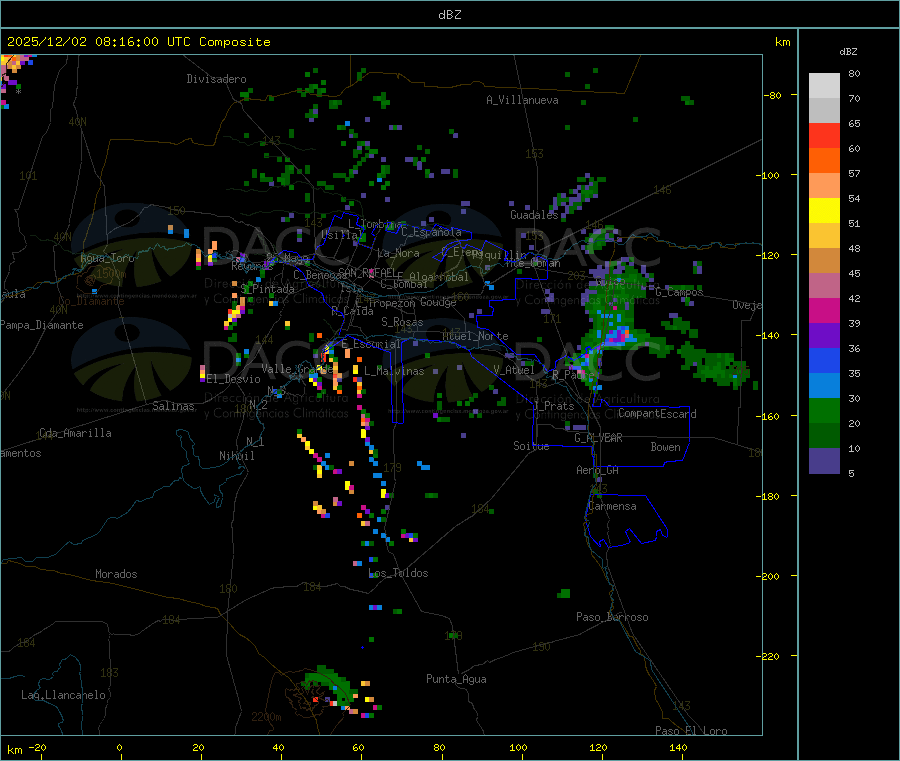Screen dimensions: 900x761
Task: Click the "Salinas" map label
Action: point(173,406)
